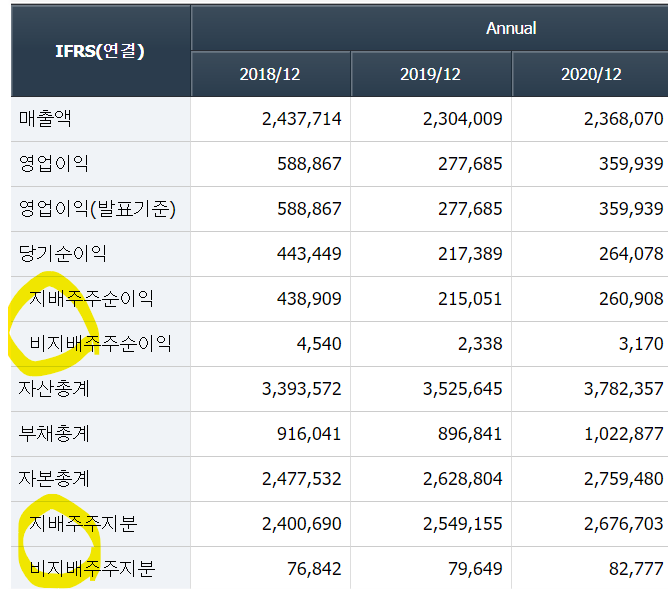Click the 4,540 value
This screenshot has width=668, height=589.
pos(319,344)
